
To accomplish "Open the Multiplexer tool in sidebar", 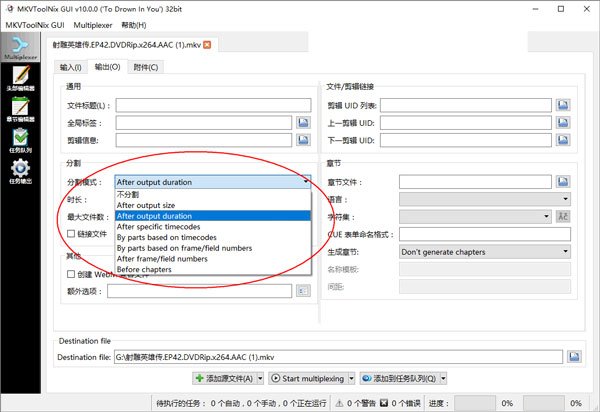I will pyautogui.click(x=20, y=47).
